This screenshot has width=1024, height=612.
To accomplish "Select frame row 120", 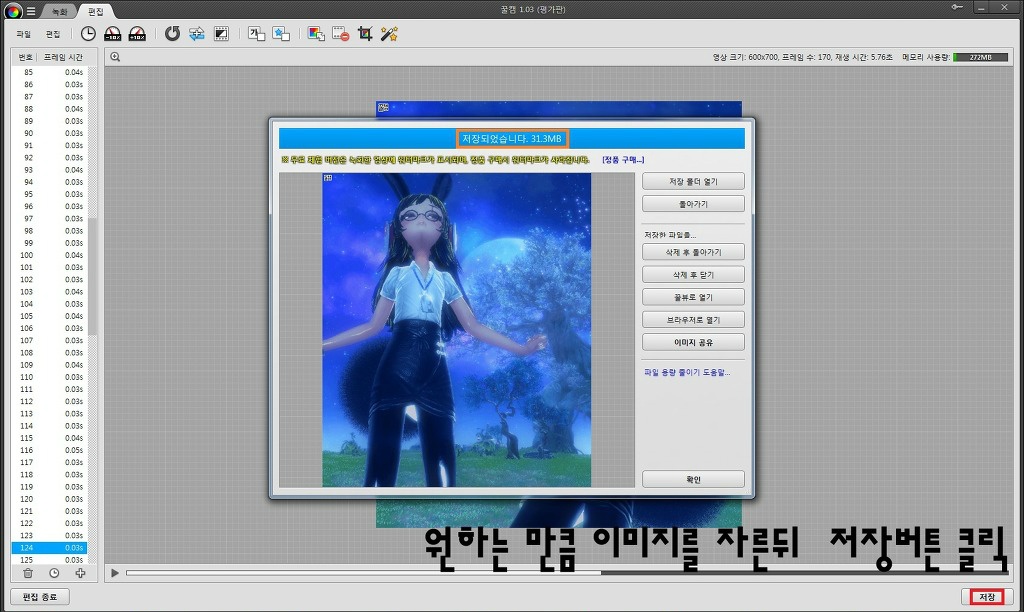I will click(49, 499).
